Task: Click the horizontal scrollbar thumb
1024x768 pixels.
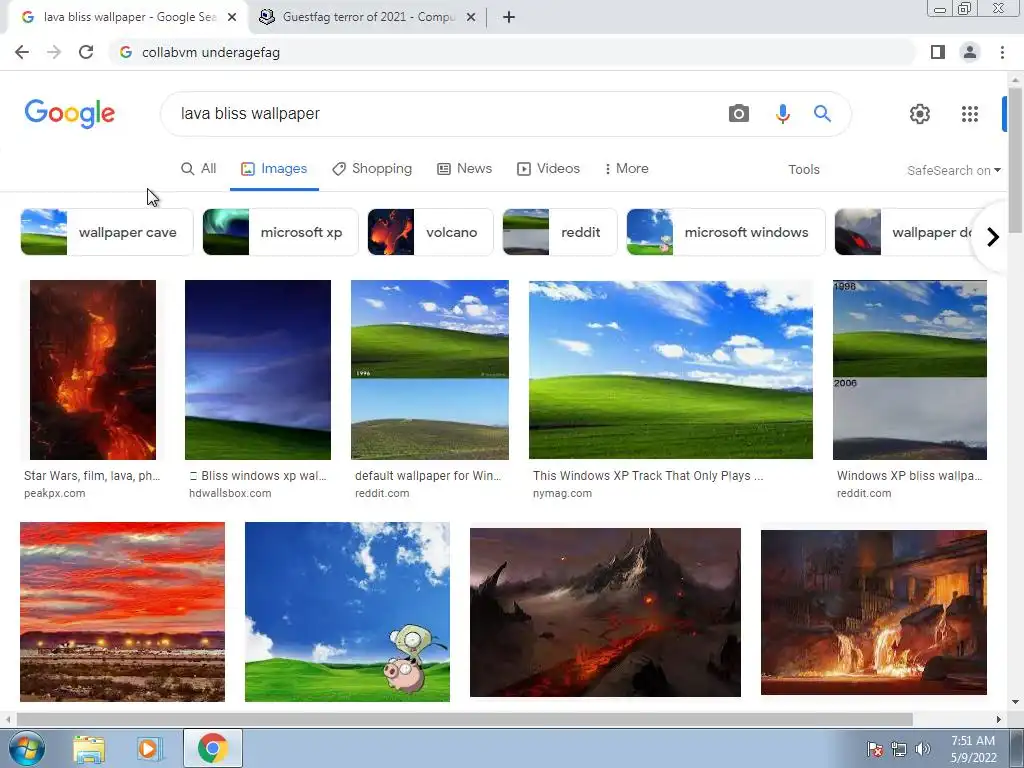Action: (464, 719)
